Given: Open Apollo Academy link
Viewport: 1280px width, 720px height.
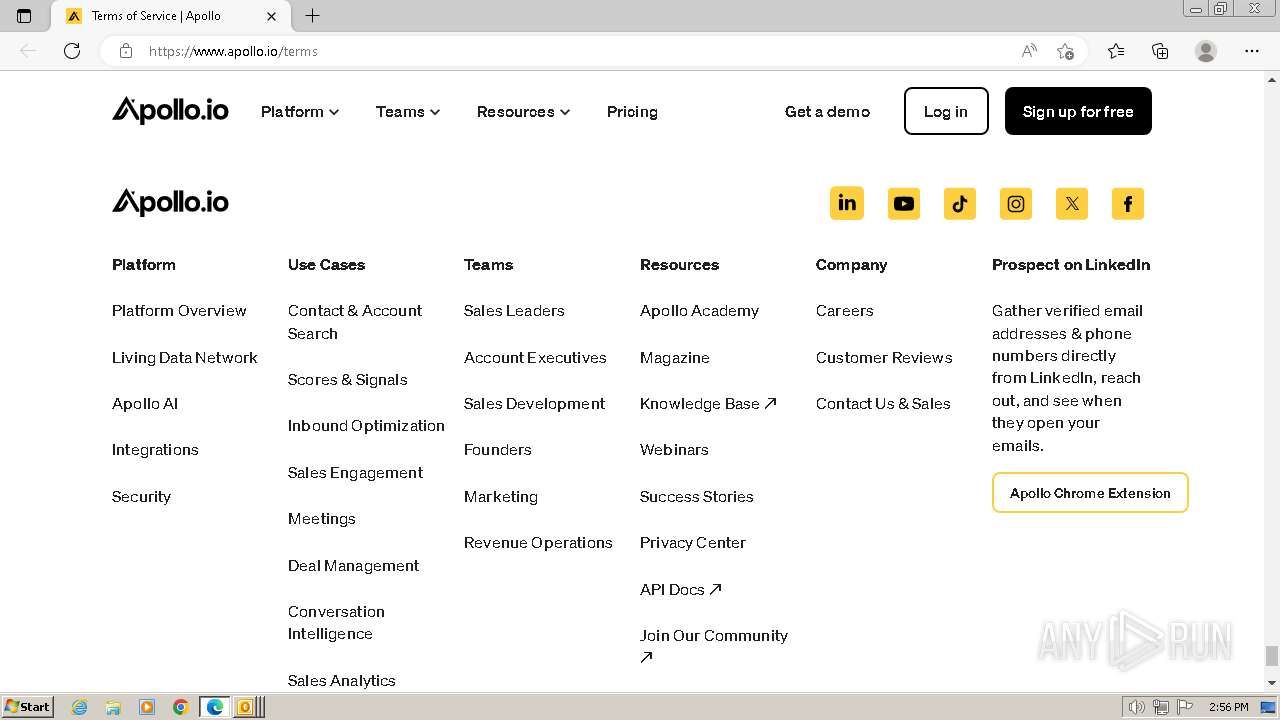Looking at the screenshot, I should coord(699,311).
